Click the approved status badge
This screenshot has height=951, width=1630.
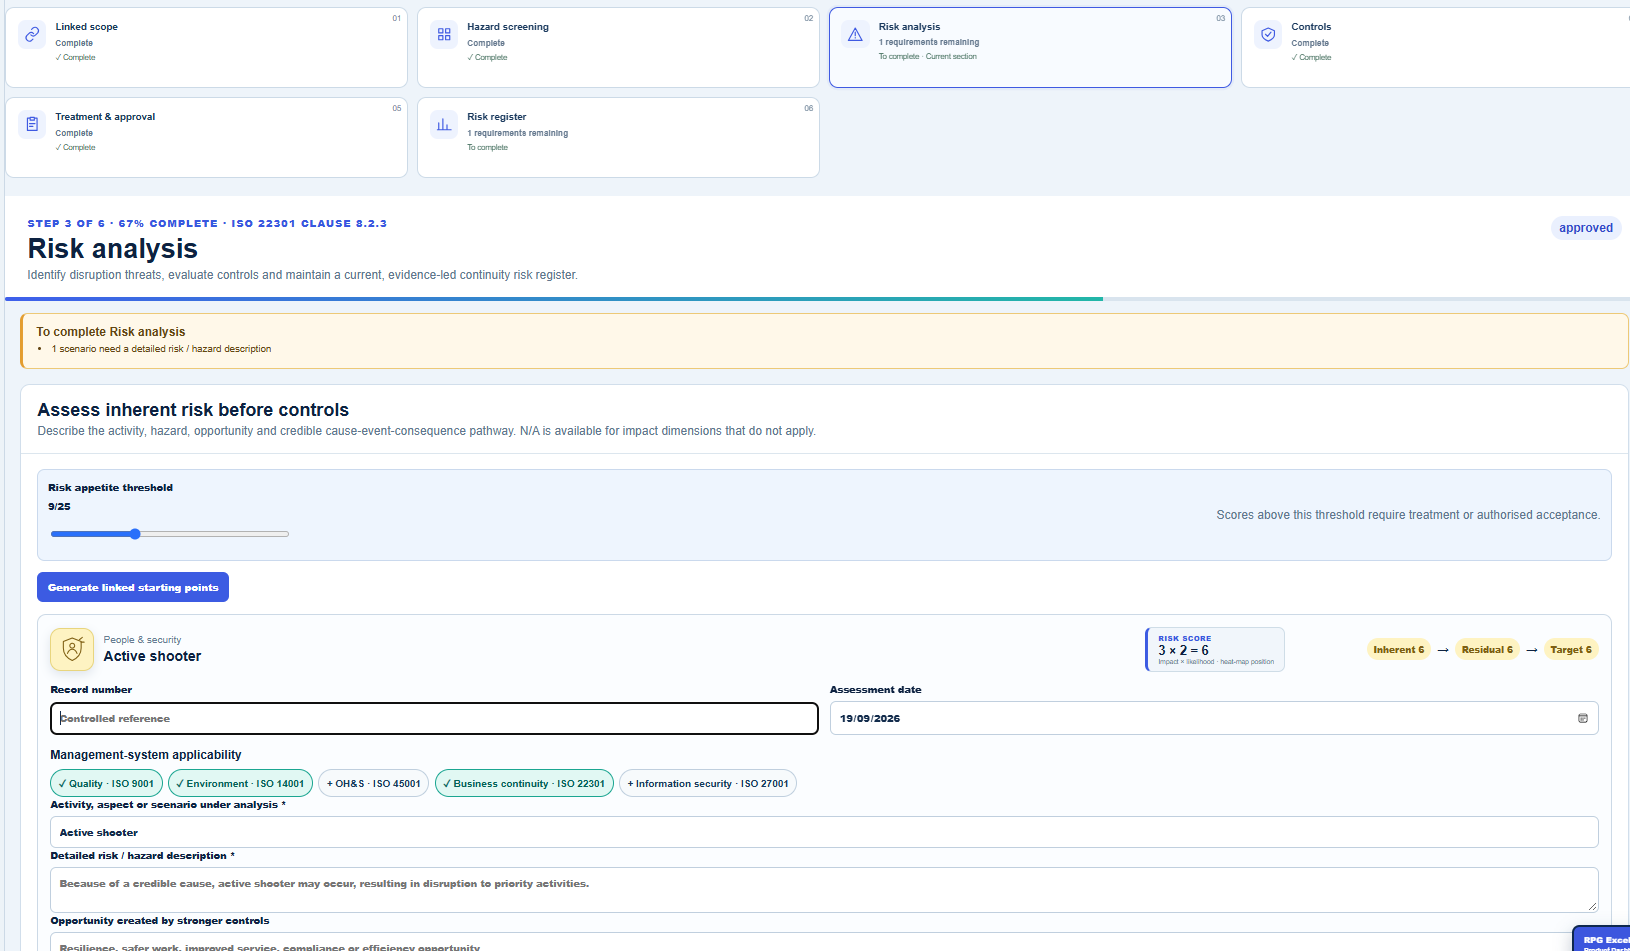click(x=1586, y=228)
